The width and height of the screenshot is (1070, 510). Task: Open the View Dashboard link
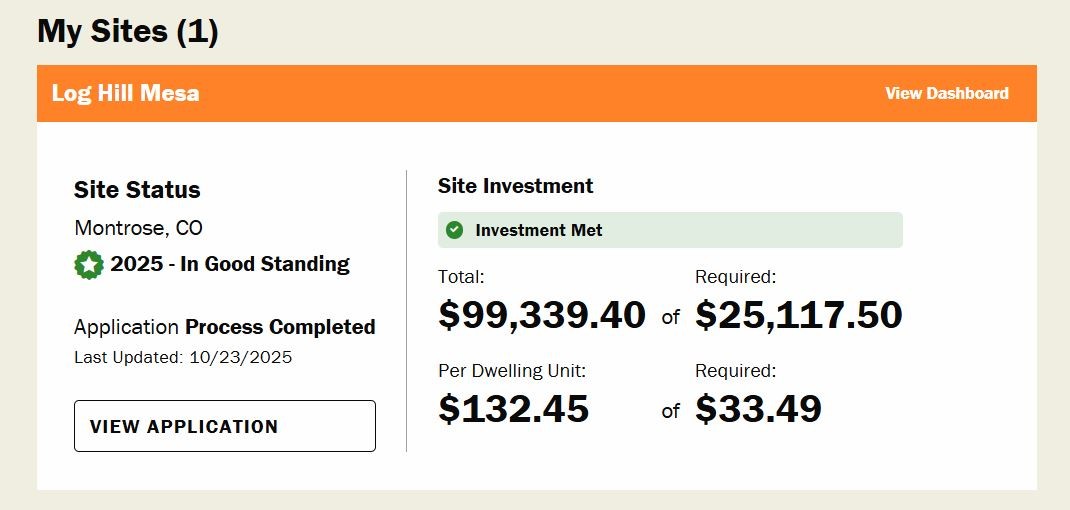pos(946,93)
